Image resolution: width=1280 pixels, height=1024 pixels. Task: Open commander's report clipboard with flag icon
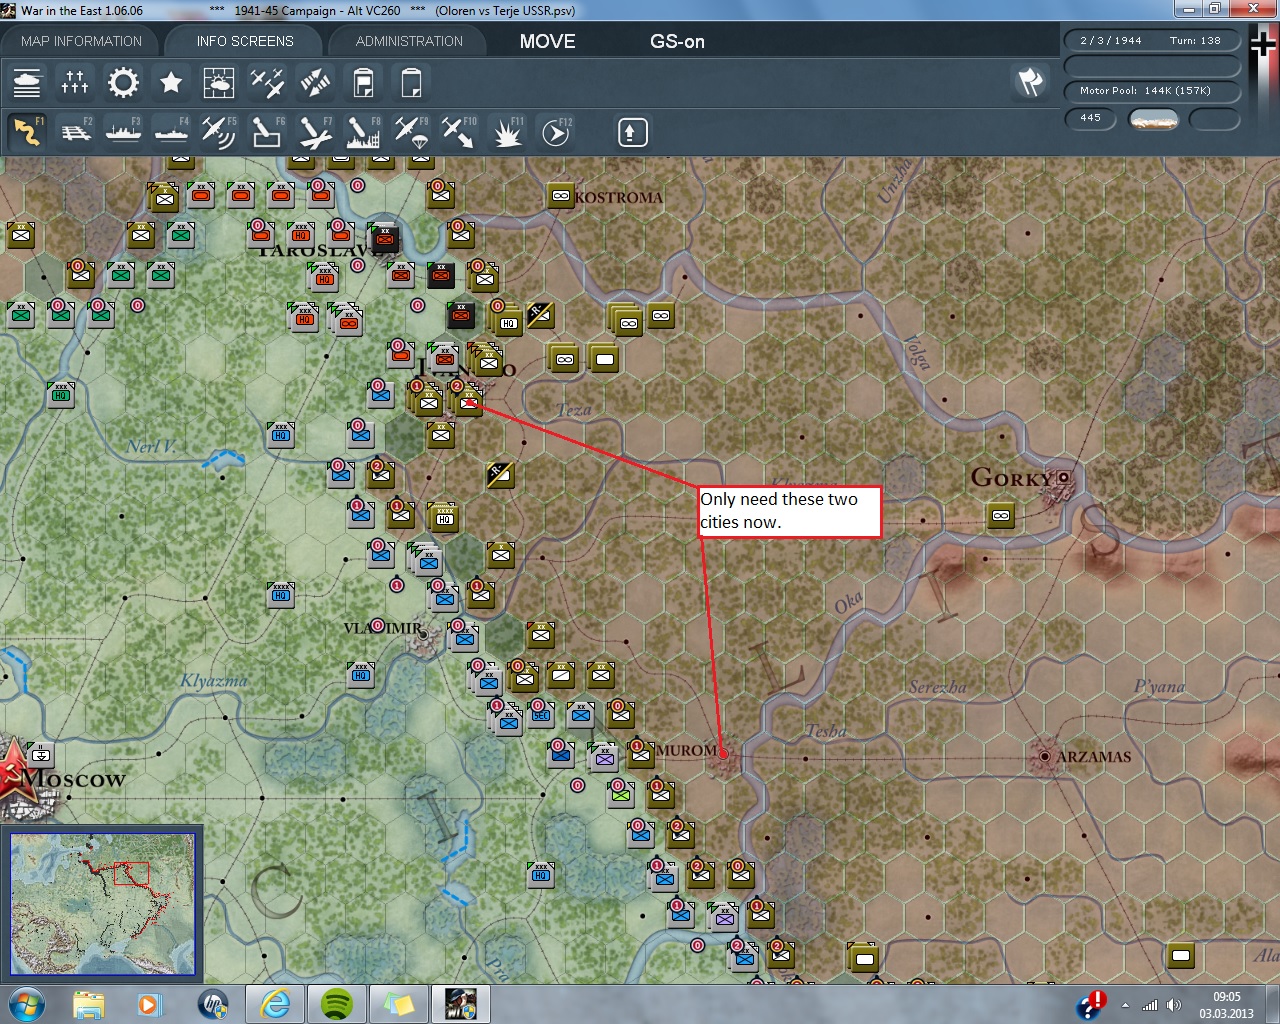click(x=363, y=82)
